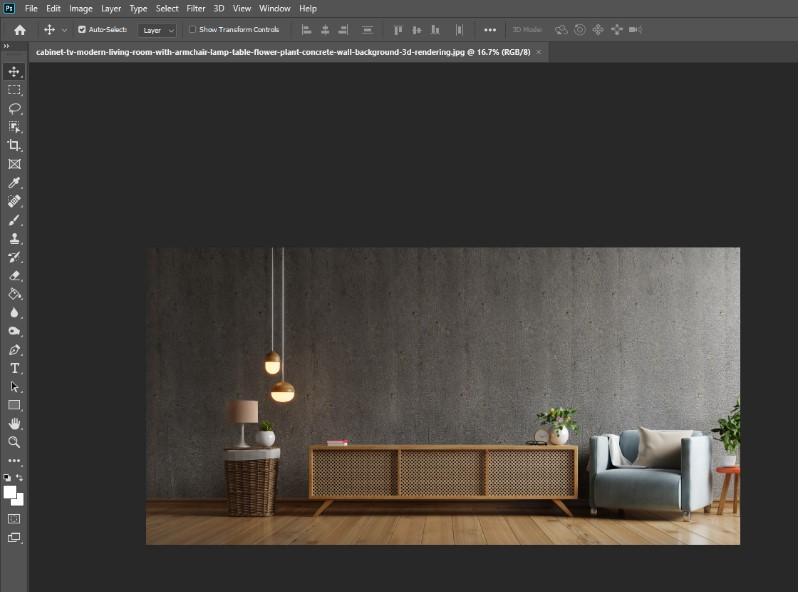Select the Move tool in the toolbar
The width and height of the screenshot is (799, 592).
(14, 71)
